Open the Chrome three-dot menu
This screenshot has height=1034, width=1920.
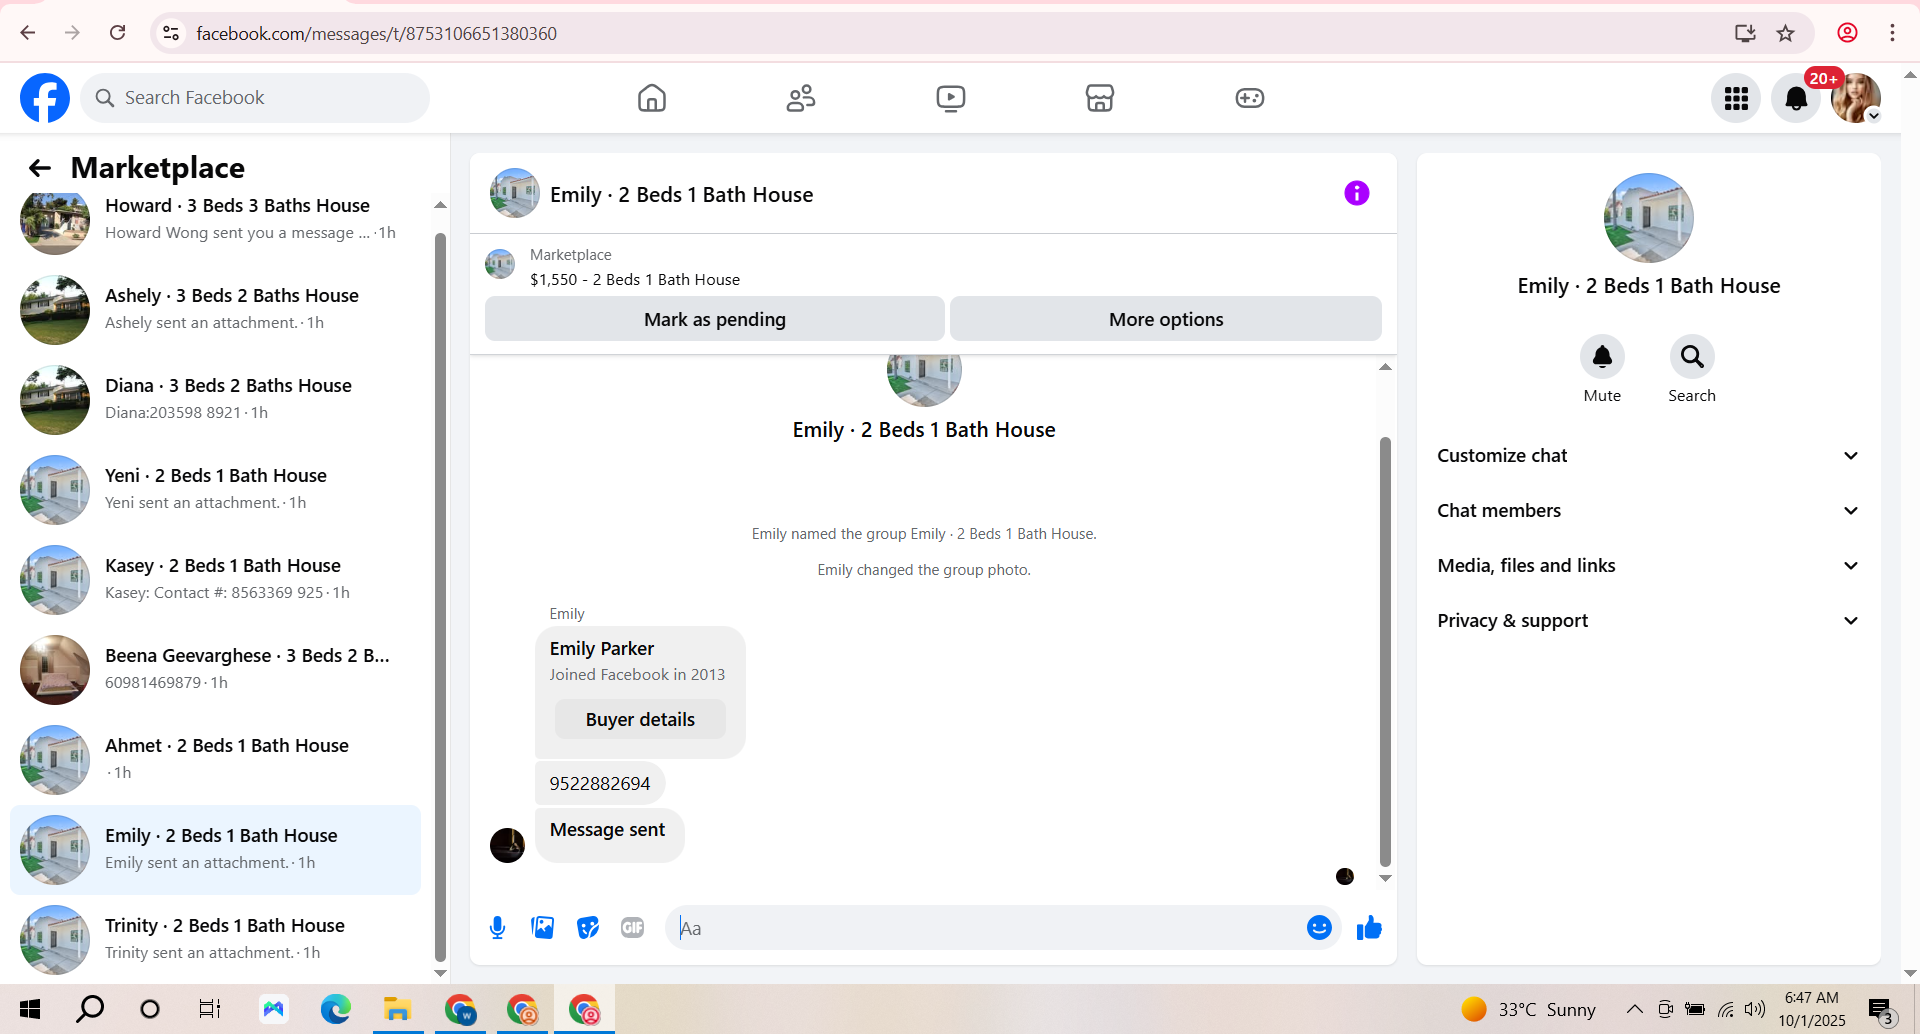1892,33
